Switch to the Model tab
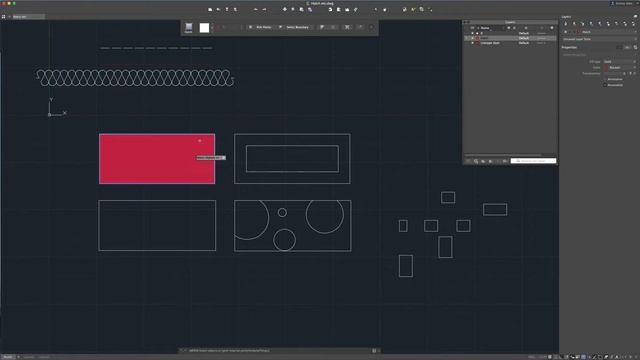640x360 pixels. click(7, 357)
